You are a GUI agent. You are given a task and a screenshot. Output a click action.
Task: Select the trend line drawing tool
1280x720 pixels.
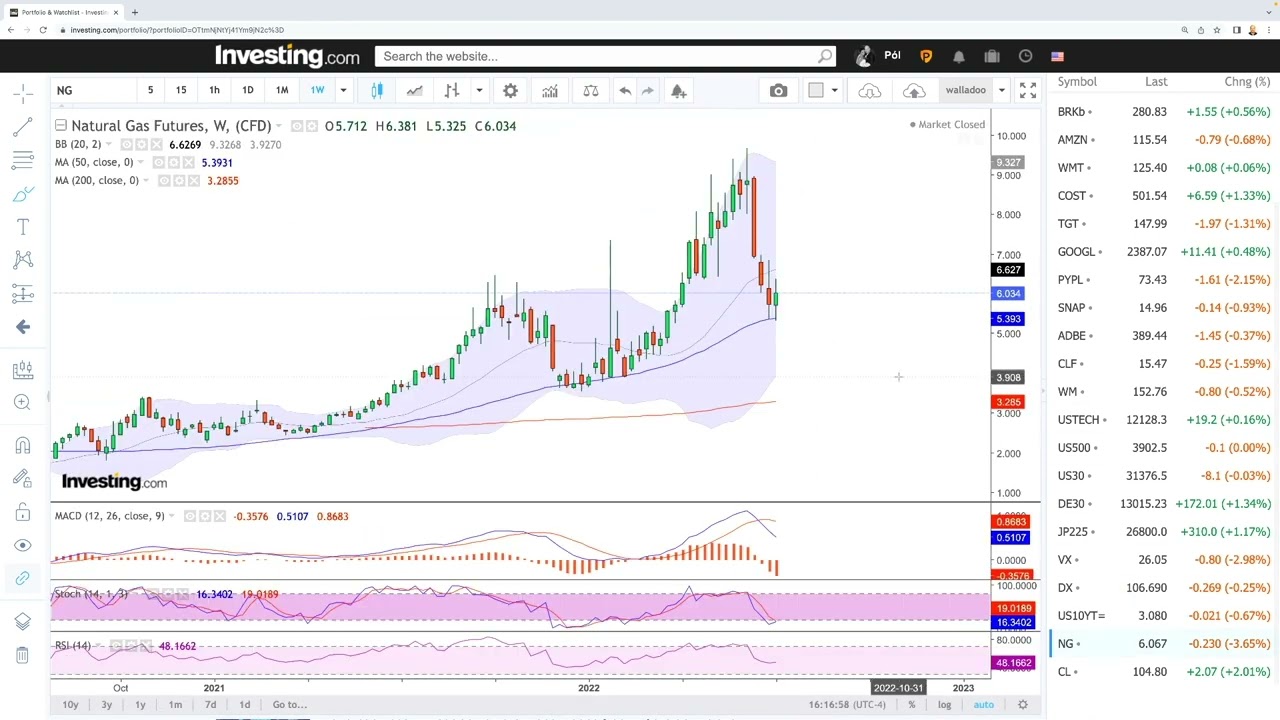[x=23, y=127]
